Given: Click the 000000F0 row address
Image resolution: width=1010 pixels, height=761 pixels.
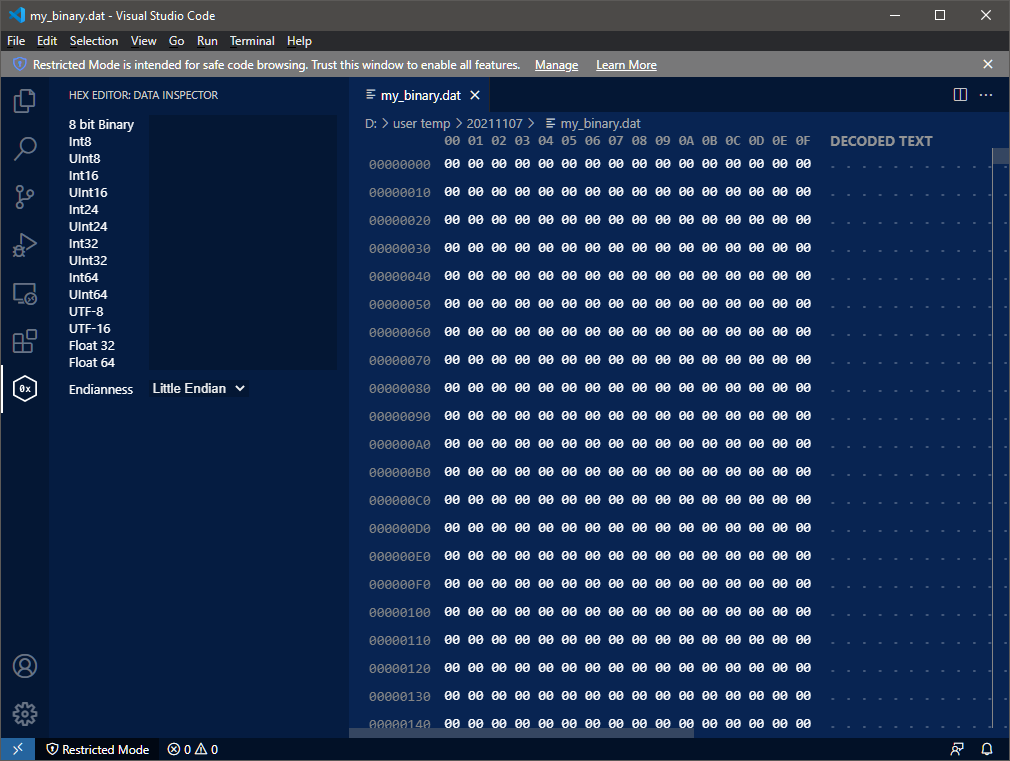Looking at the screenshot, I should [x=399, y=584].
